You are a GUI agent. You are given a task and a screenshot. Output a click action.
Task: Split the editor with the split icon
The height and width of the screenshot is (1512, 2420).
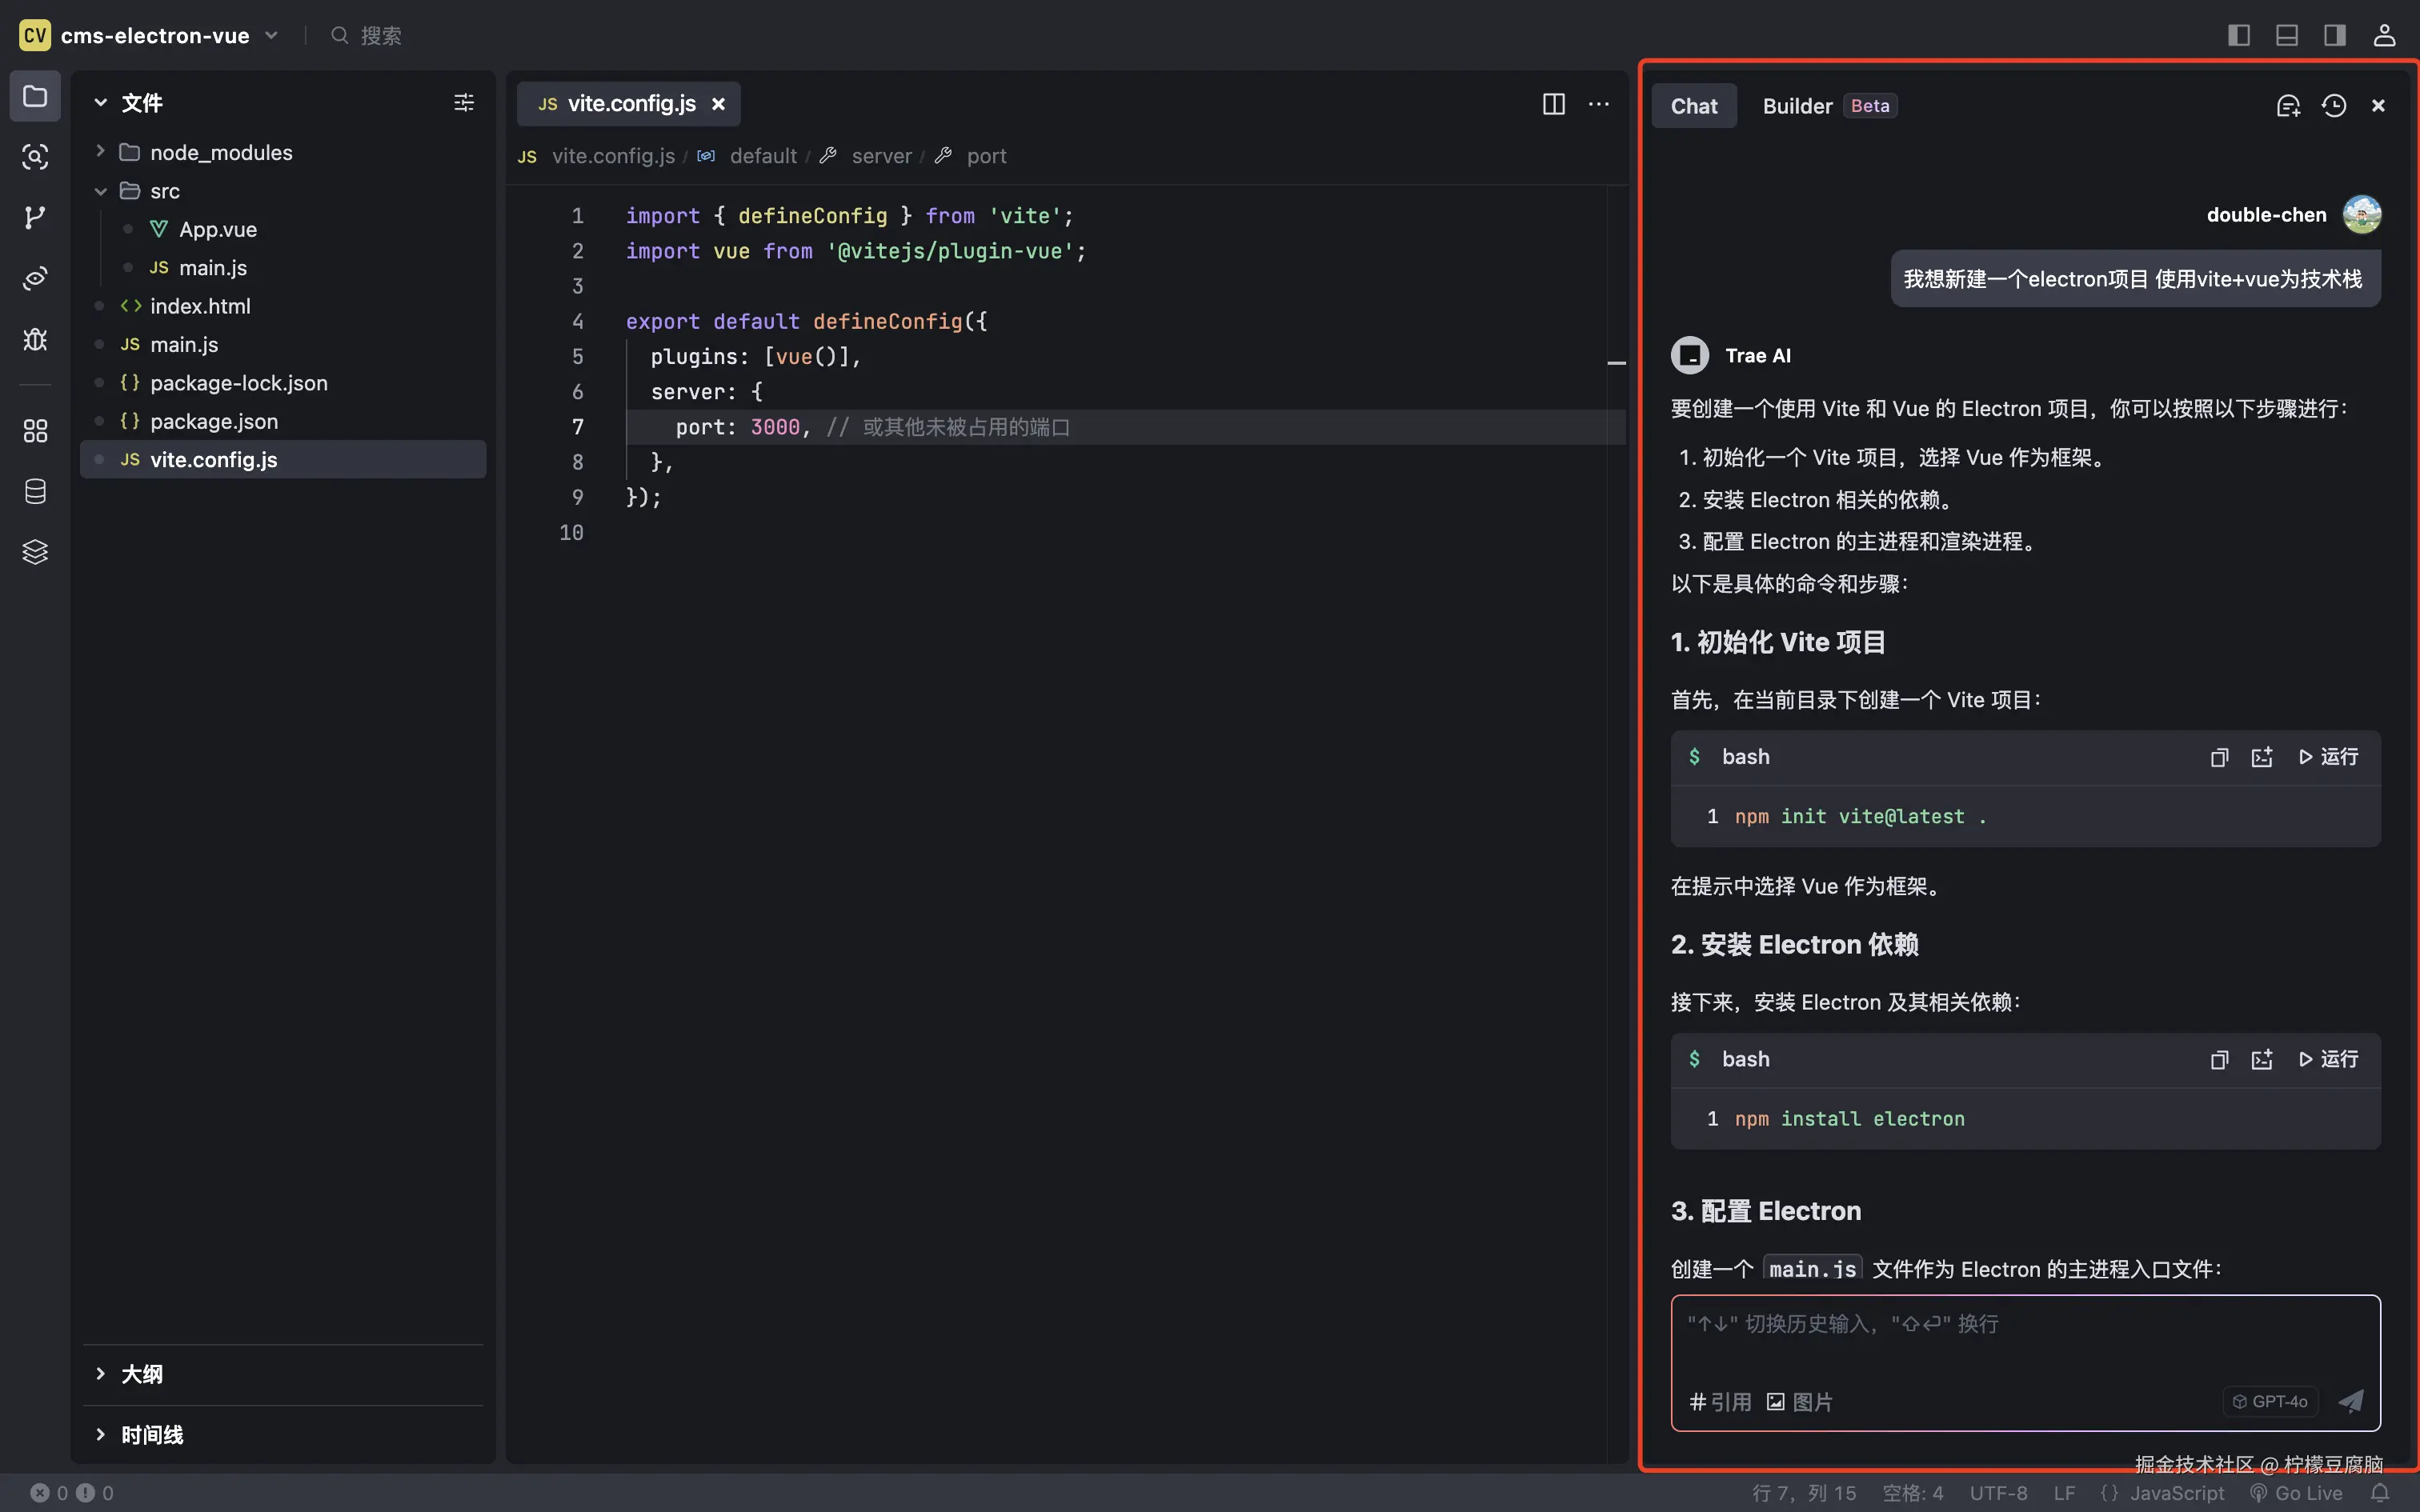pyautogui.click(x=1553, y=104)
